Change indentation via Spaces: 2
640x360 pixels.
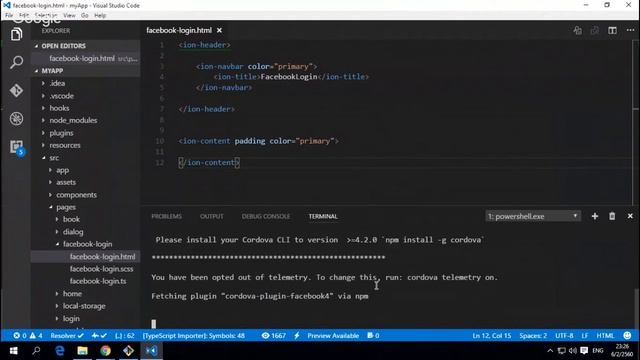[533, 336]
